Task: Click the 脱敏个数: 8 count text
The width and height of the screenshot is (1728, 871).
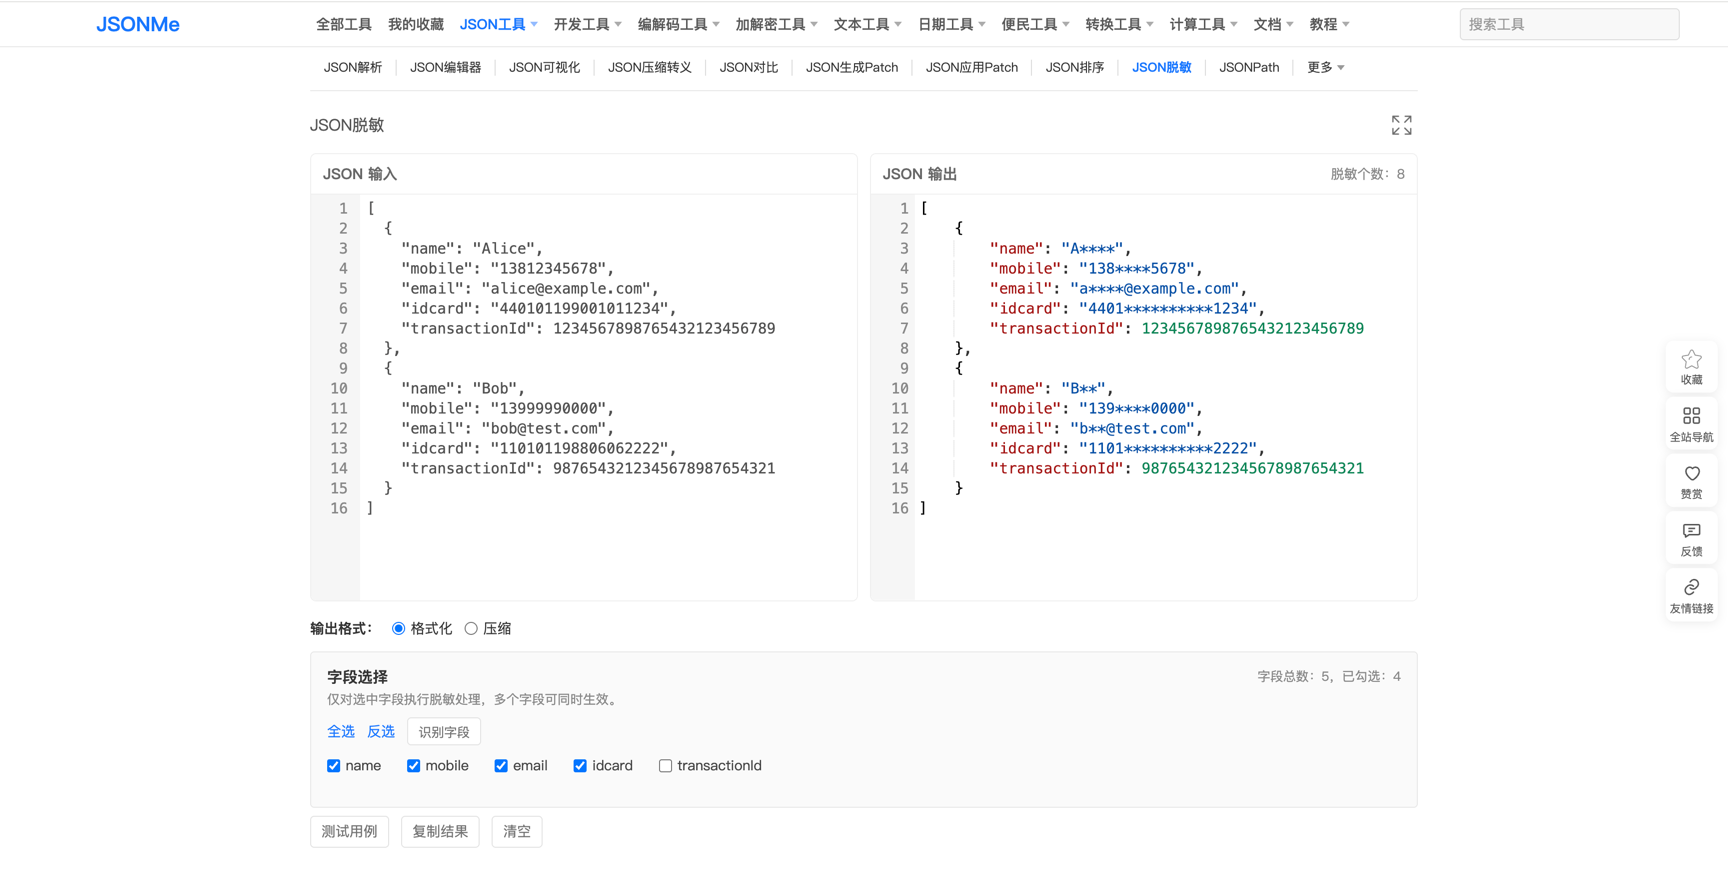Action: (1367, 174)
